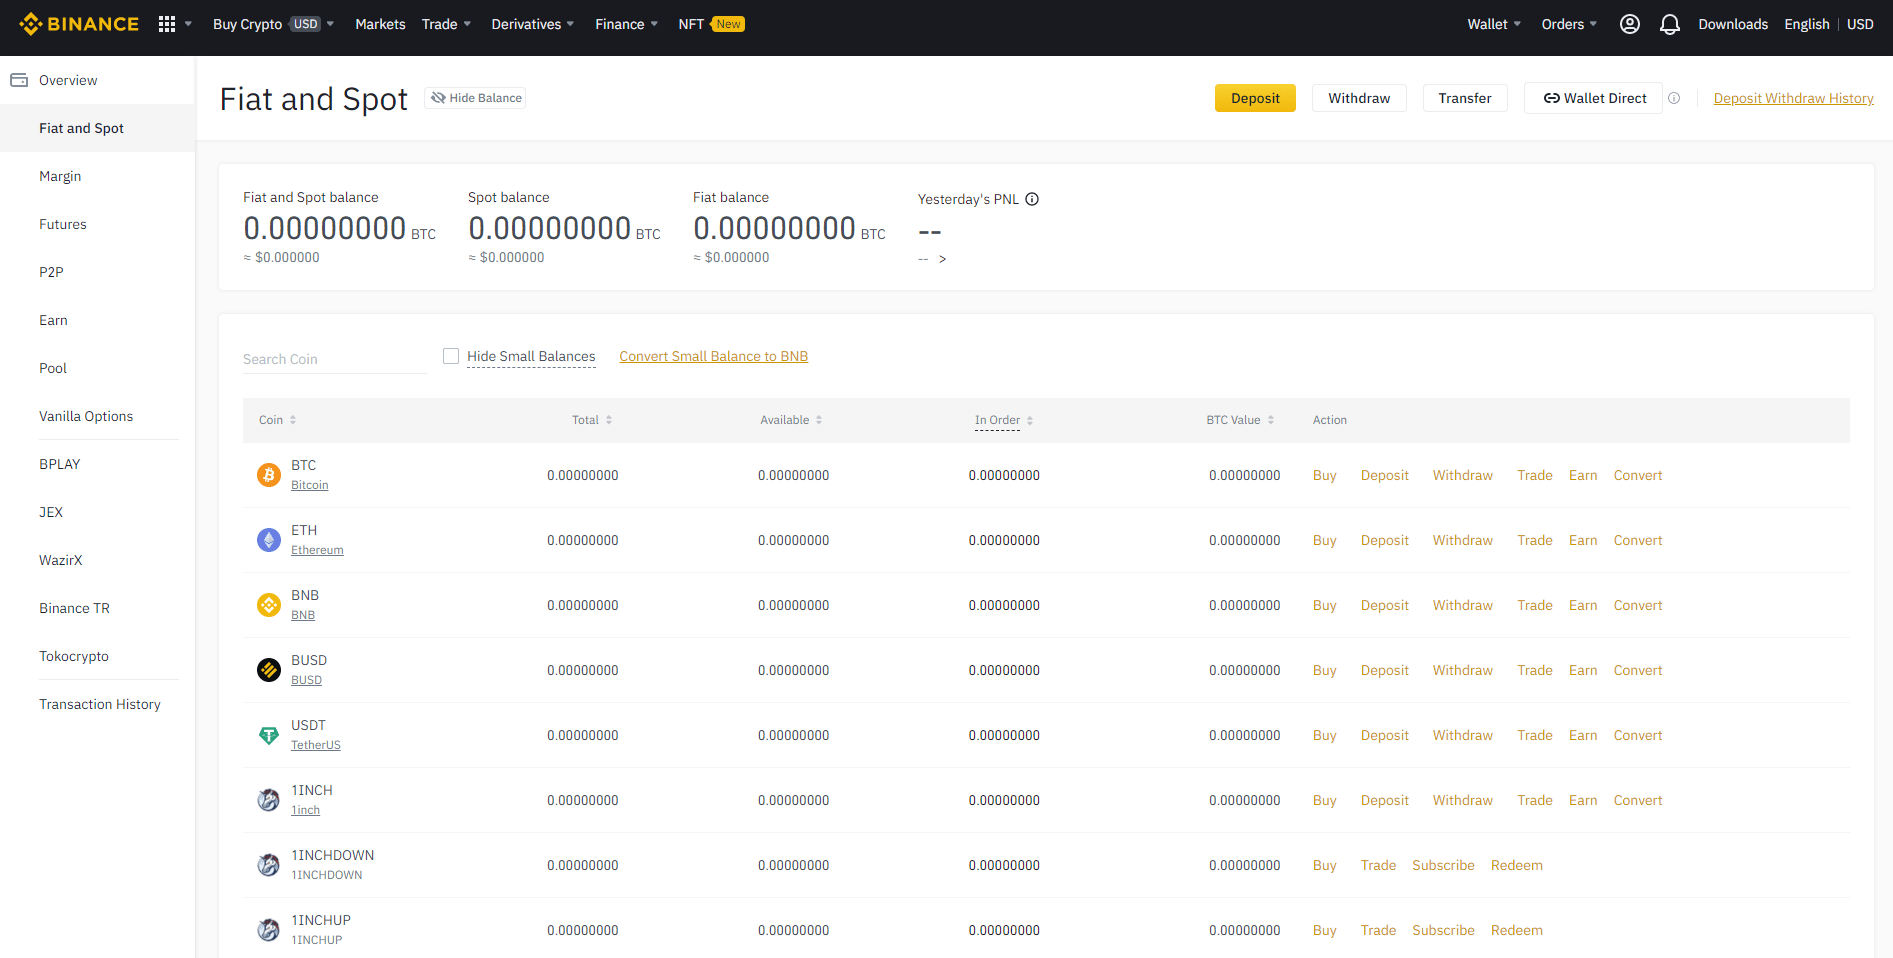Click the Bitcoin coin icon

(269, 475)
